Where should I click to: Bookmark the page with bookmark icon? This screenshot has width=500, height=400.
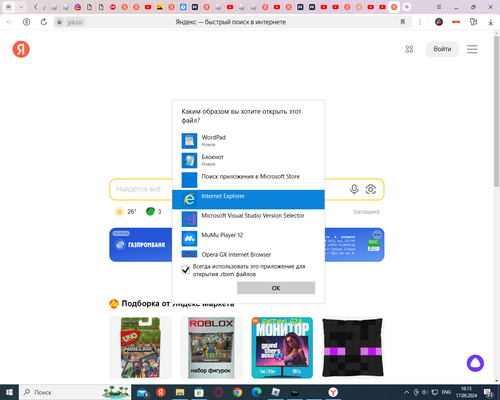click(x=403, y=22)
